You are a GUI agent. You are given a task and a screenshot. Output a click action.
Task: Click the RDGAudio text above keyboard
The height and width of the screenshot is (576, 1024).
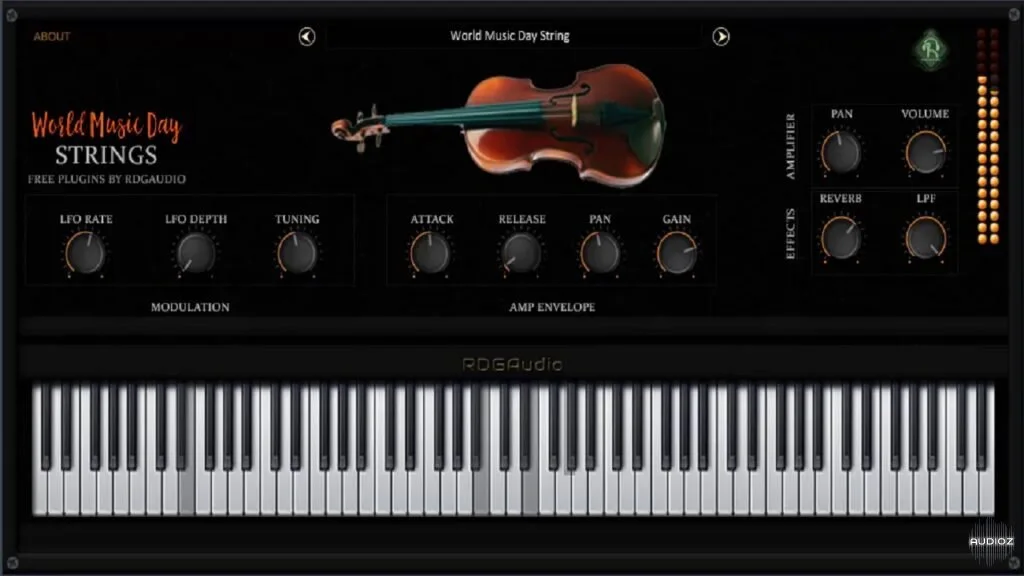click(512, 364)
